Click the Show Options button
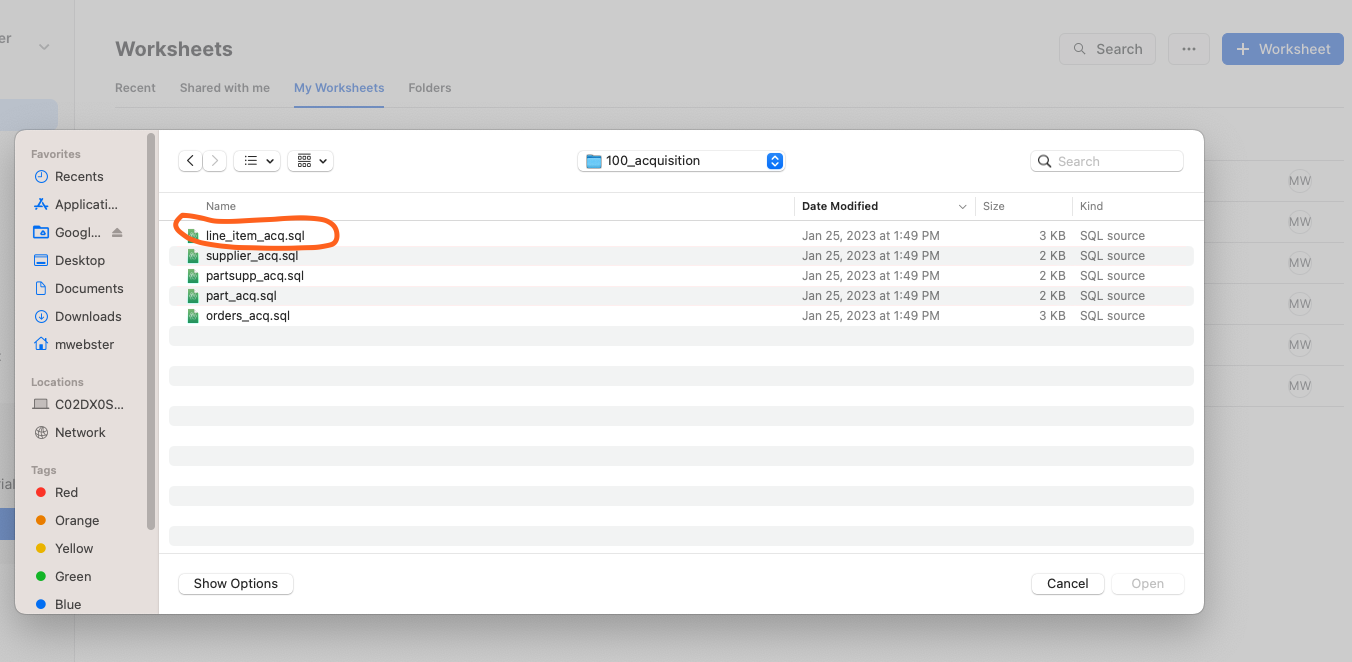 (236, 583)
